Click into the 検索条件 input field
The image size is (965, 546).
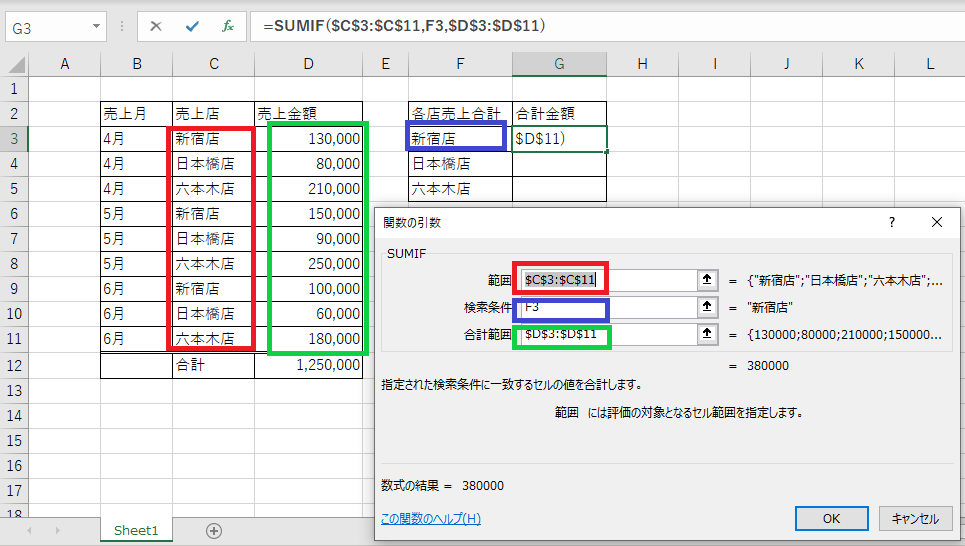pos(609,307)
